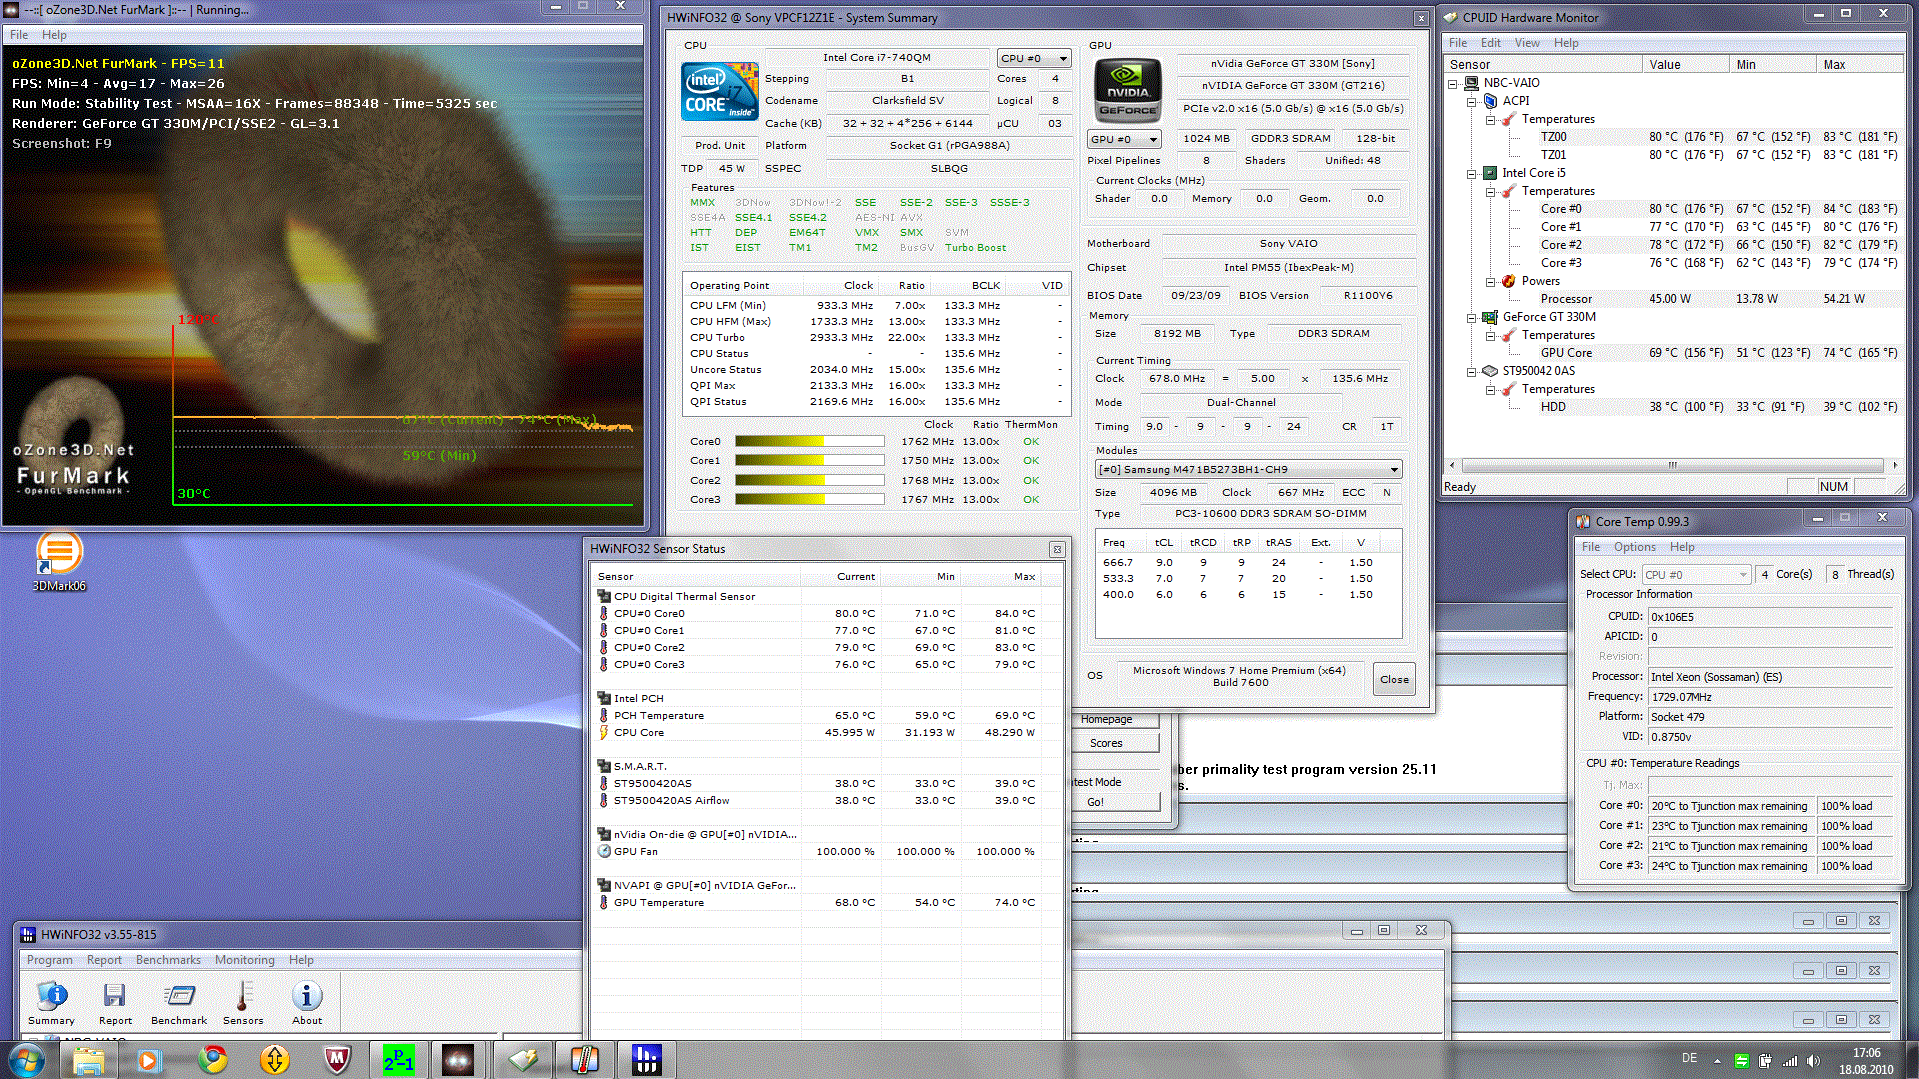Viewport: 1919px width, 1079px height.
Task: Open the Edit menu in Hardware Monitor
Action: [1491, 43]
